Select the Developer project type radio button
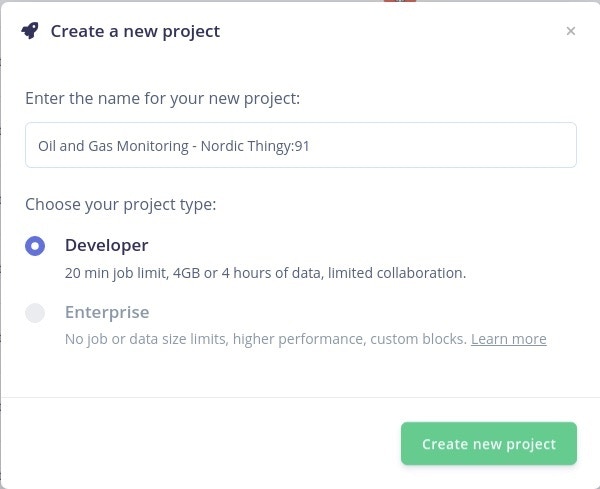This screenshot has width=600, height=489. point(35,245)
